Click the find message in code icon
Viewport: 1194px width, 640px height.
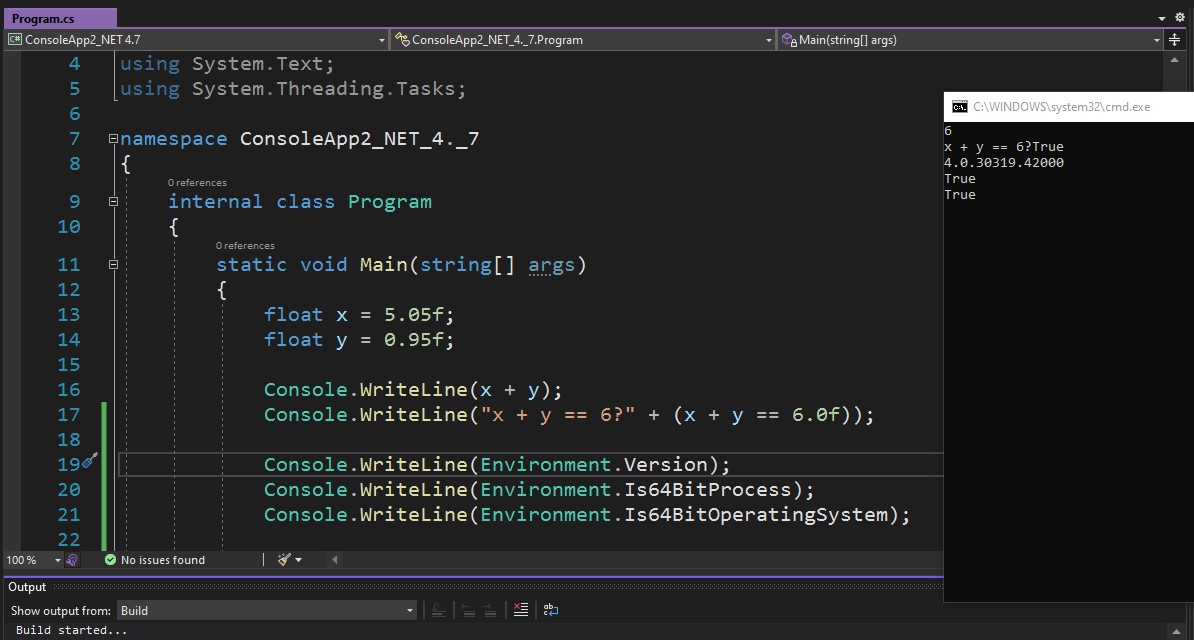point(439,610)
